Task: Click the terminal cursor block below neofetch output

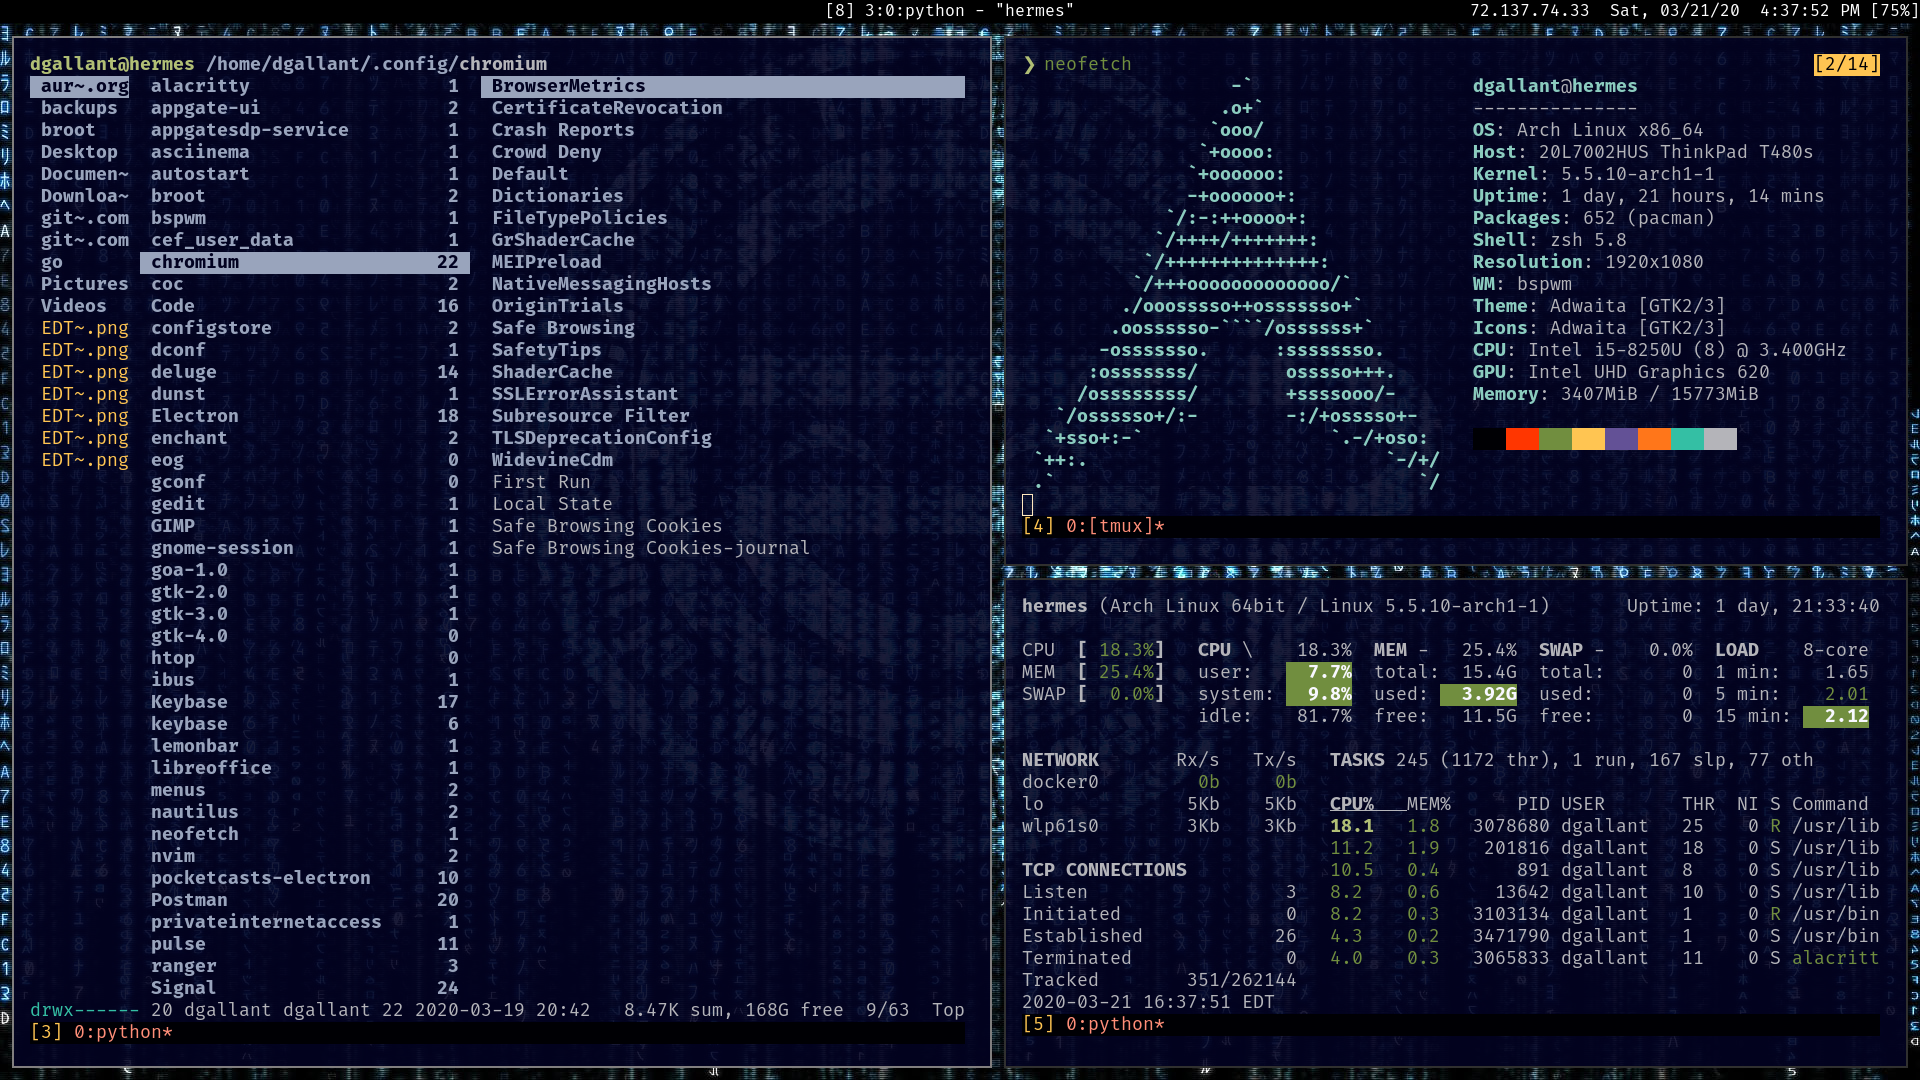Action: click(1027, 505)
